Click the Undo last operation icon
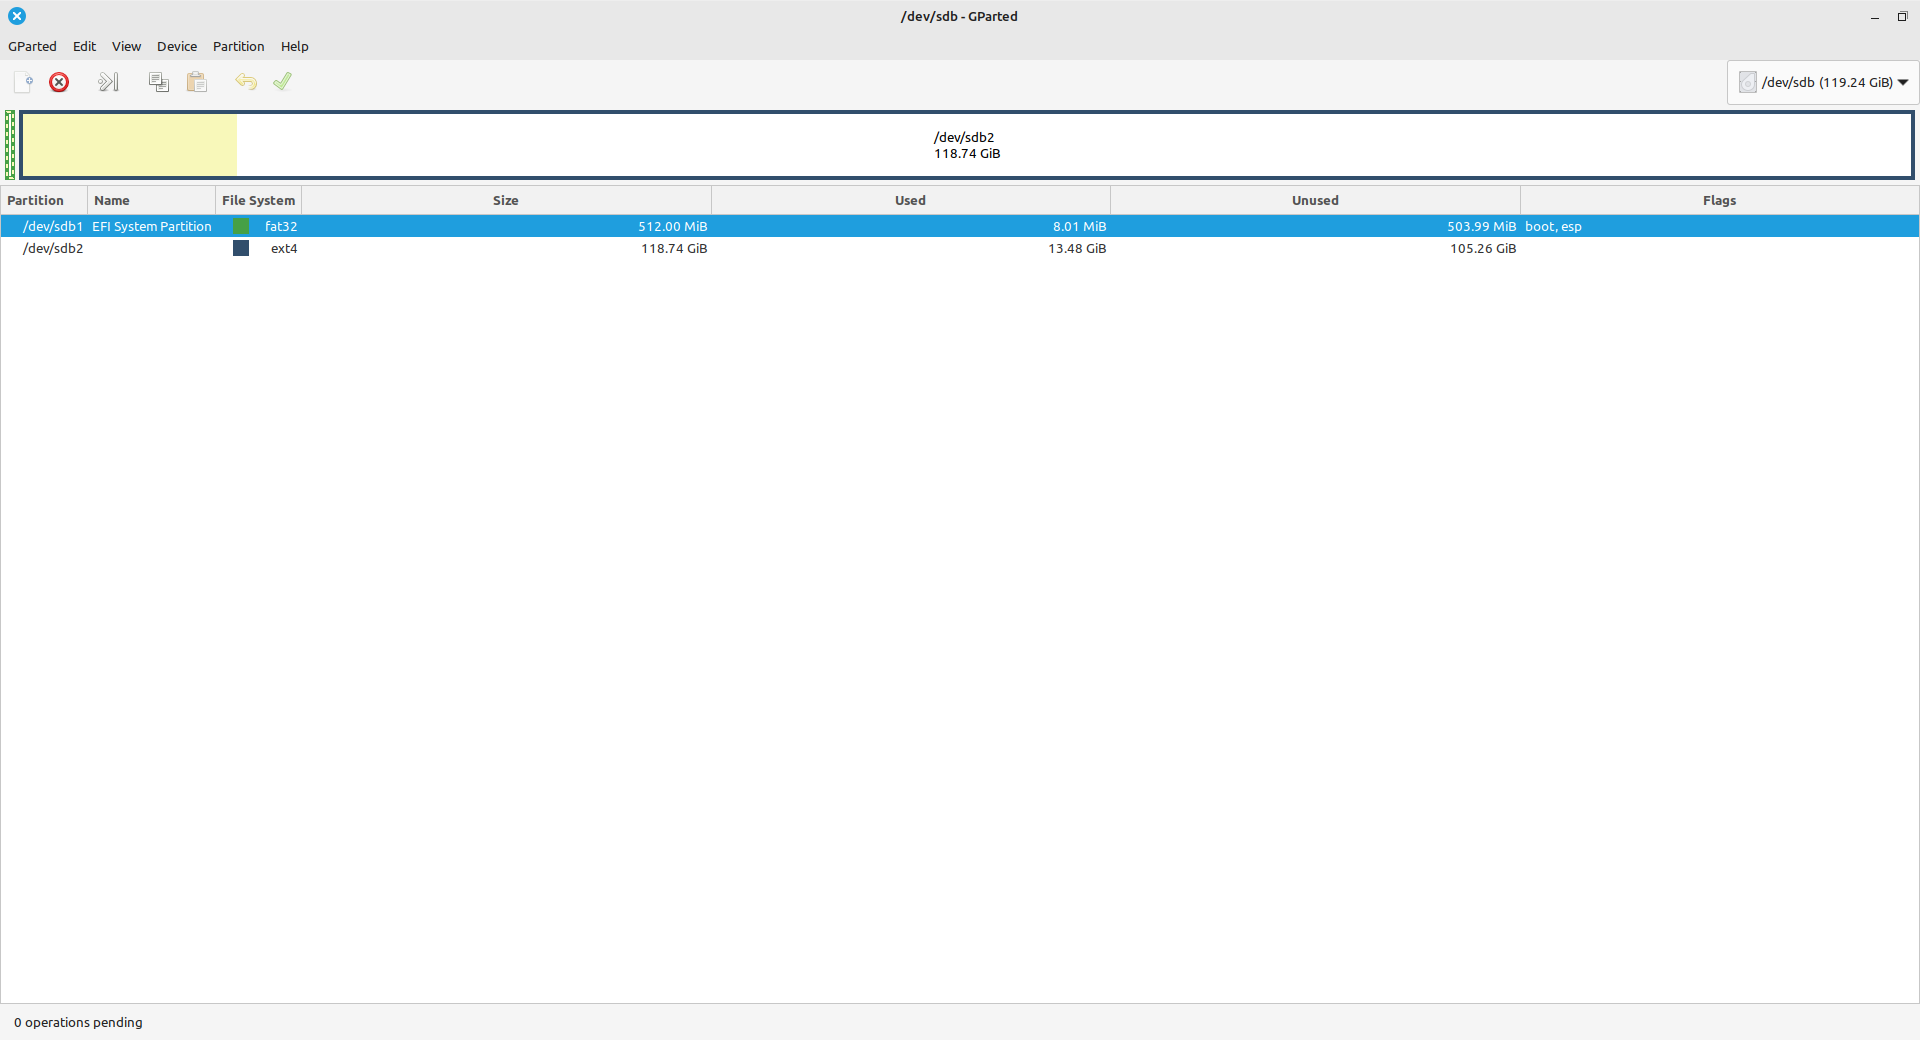The height and width of the screenshot is (1040, 1920). [246, 82]
